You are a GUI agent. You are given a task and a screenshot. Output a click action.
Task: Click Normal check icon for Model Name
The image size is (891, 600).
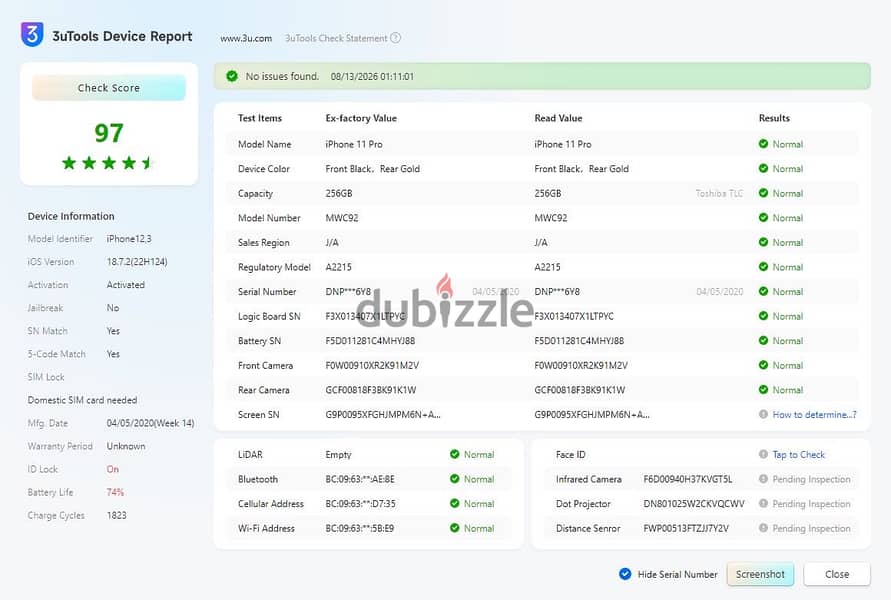pos(763,144)
